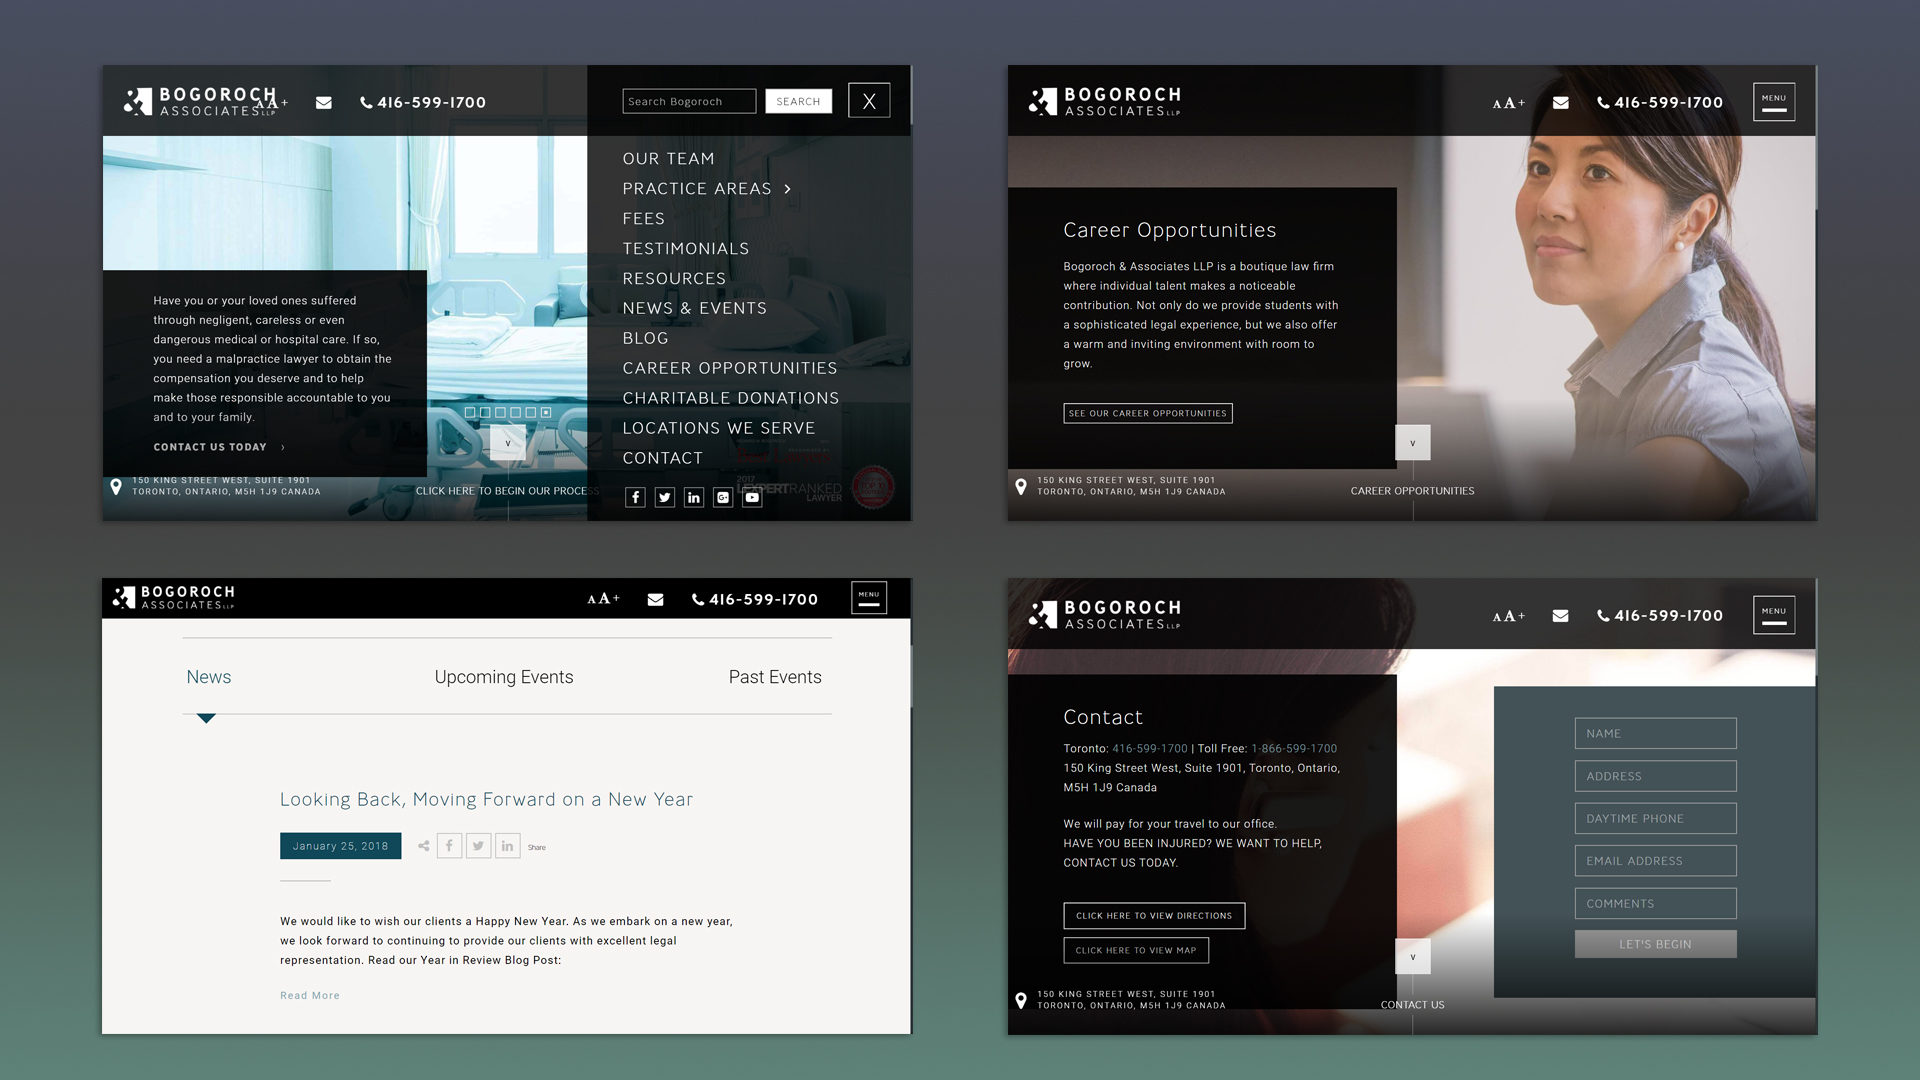Select the third slide indicator square
This screenshot has width=1920, height=1080.
tap(500, 412)
